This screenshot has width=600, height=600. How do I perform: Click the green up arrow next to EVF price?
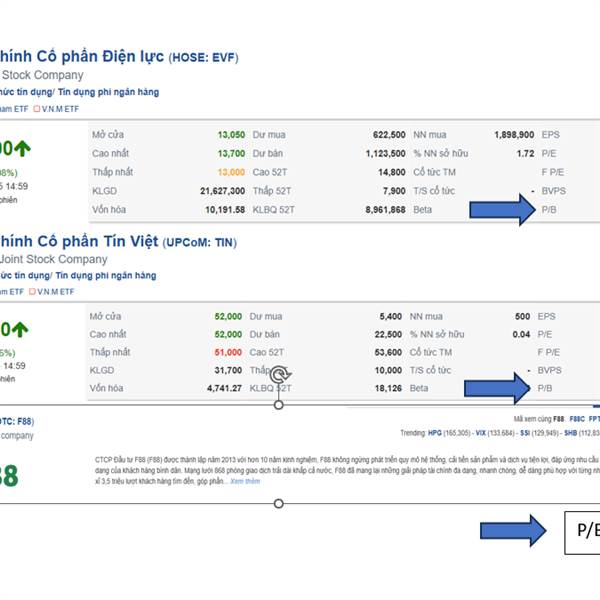23,148
